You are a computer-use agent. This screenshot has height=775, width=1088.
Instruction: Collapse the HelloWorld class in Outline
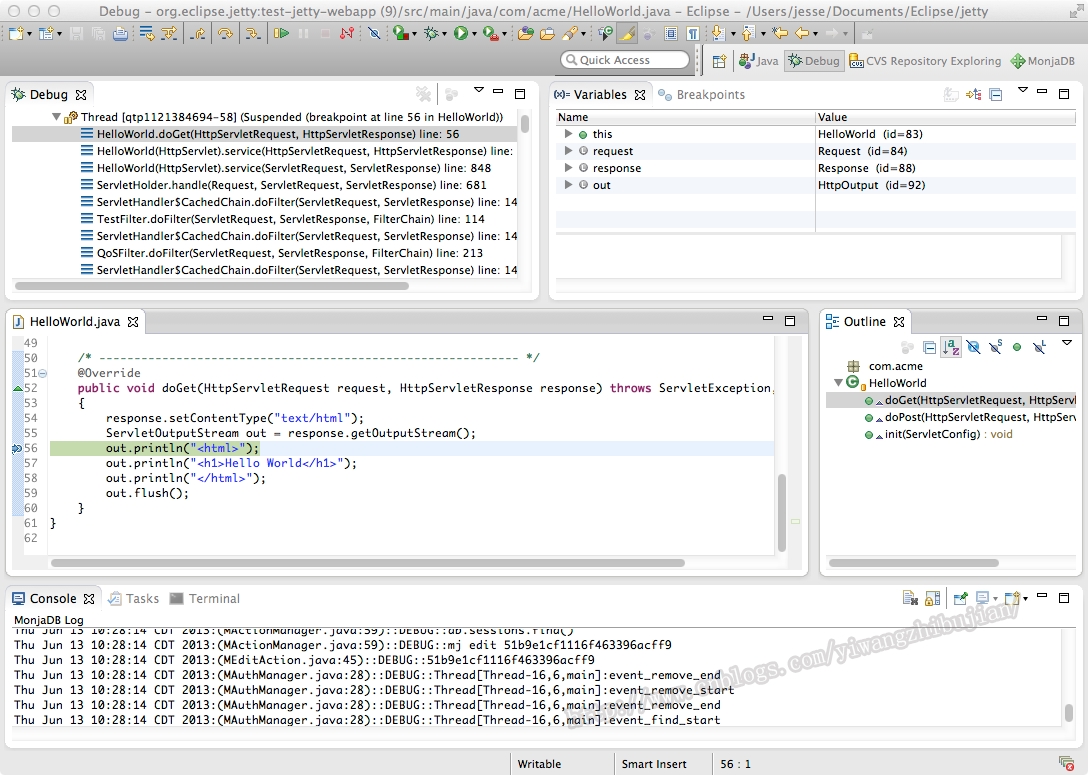(838, 382)
